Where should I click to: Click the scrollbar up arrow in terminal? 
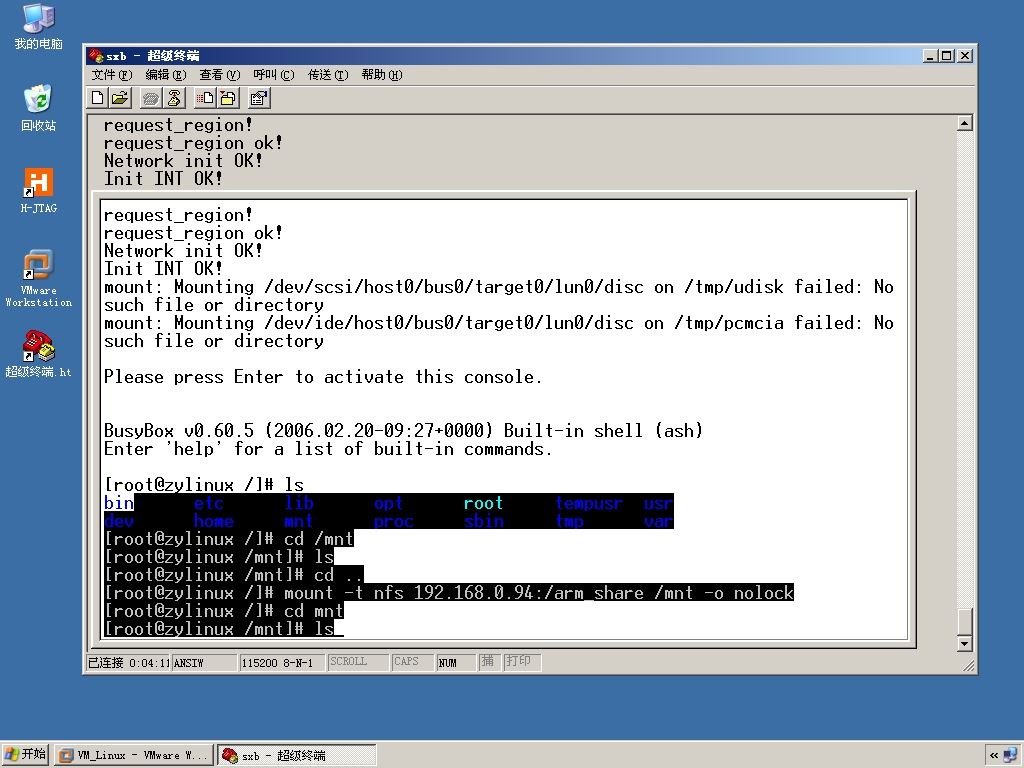965,123
